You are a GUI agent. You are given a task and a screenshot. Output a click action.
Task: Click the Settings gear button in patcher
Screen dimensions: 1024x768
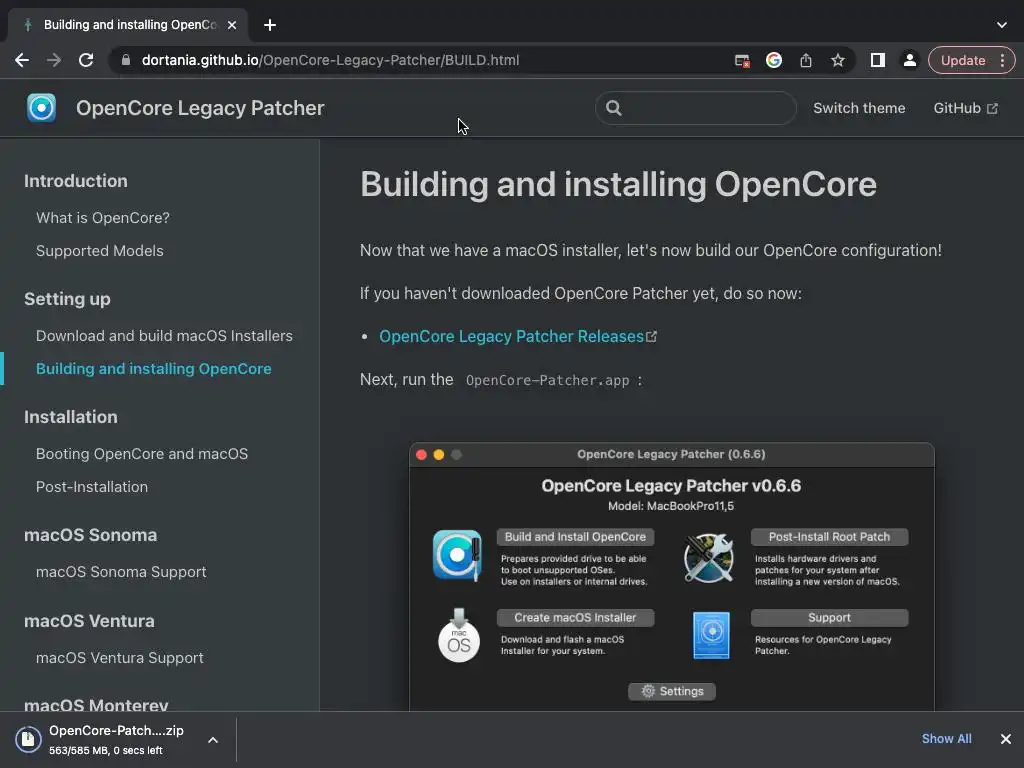671,692
